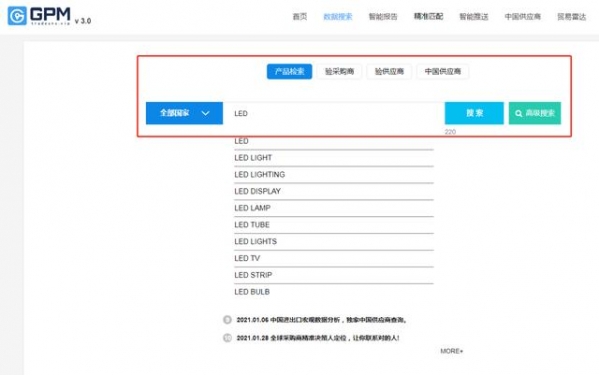Click the magnifier icon in 高级搜索 button
Viewport: 599px width, 375px height.
[518, 113]
